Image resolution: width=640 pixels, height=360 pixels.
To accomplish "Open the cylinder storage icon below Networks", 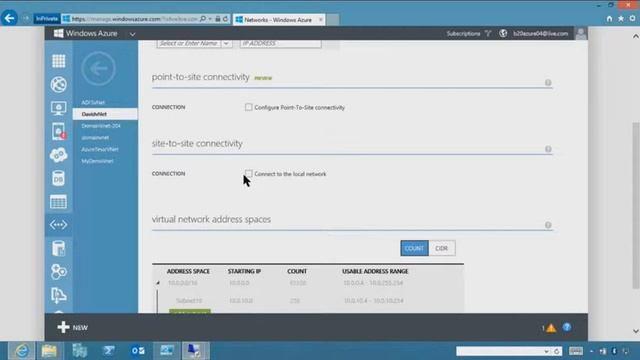I will pyautogui.click(x=58, y=248).
